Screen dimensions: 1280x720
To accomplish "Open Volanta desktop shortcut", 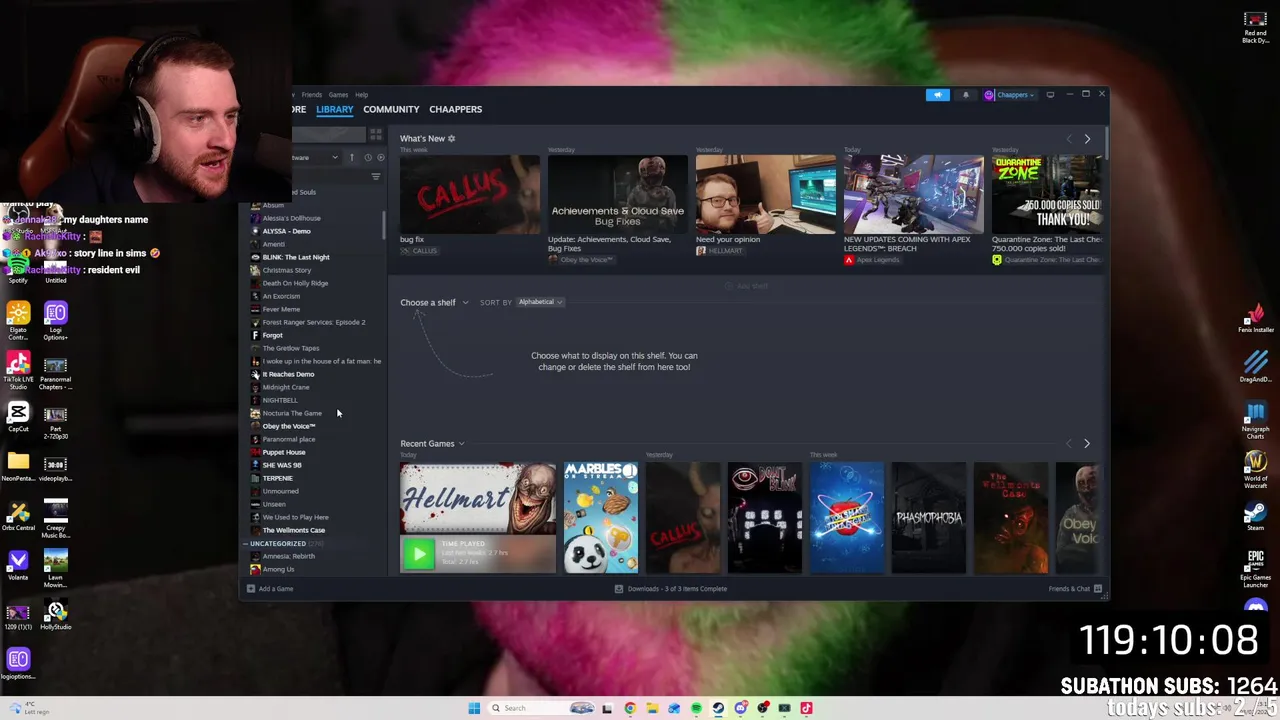I will click(18, 566).
